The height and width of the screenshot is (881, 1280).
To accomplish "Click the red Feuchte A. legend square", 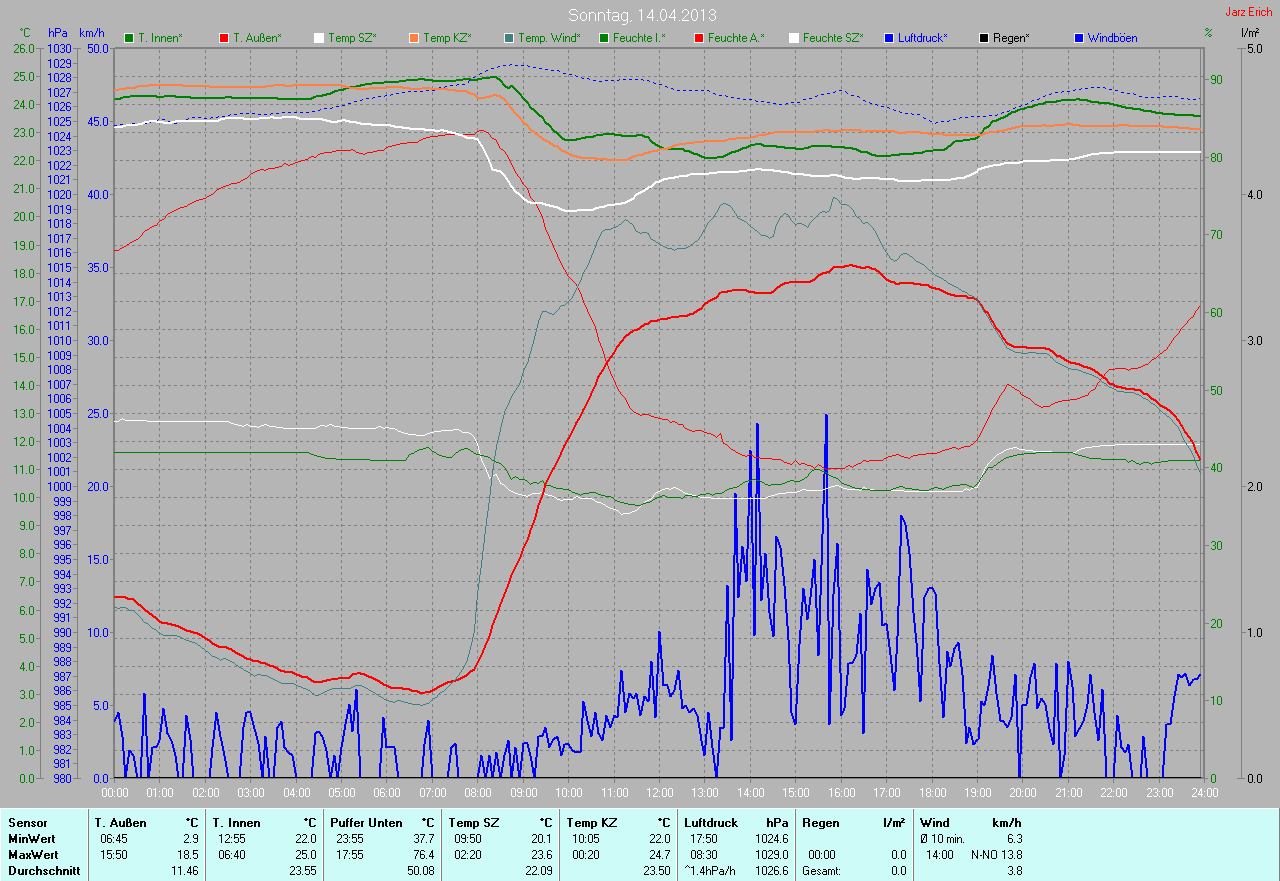I will point(698,38).
